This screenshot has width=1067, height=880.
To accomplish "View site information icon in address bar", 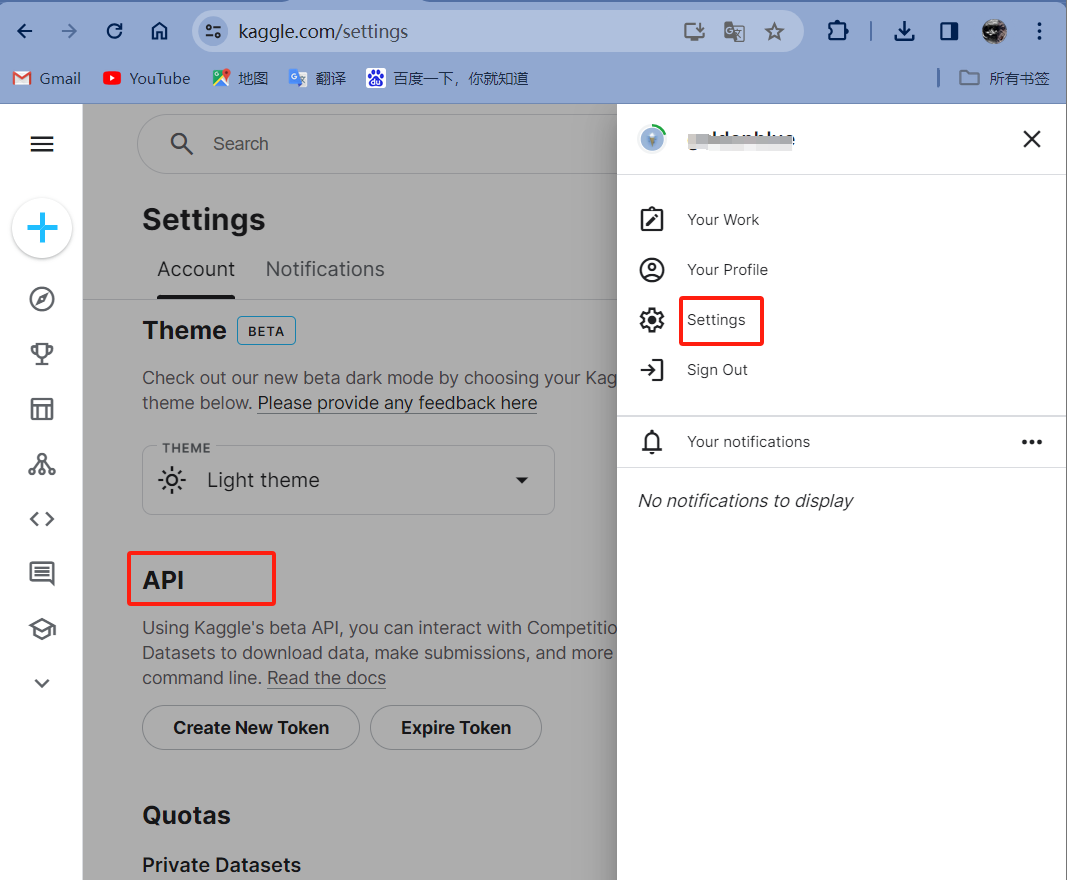I will coord(213,31).
